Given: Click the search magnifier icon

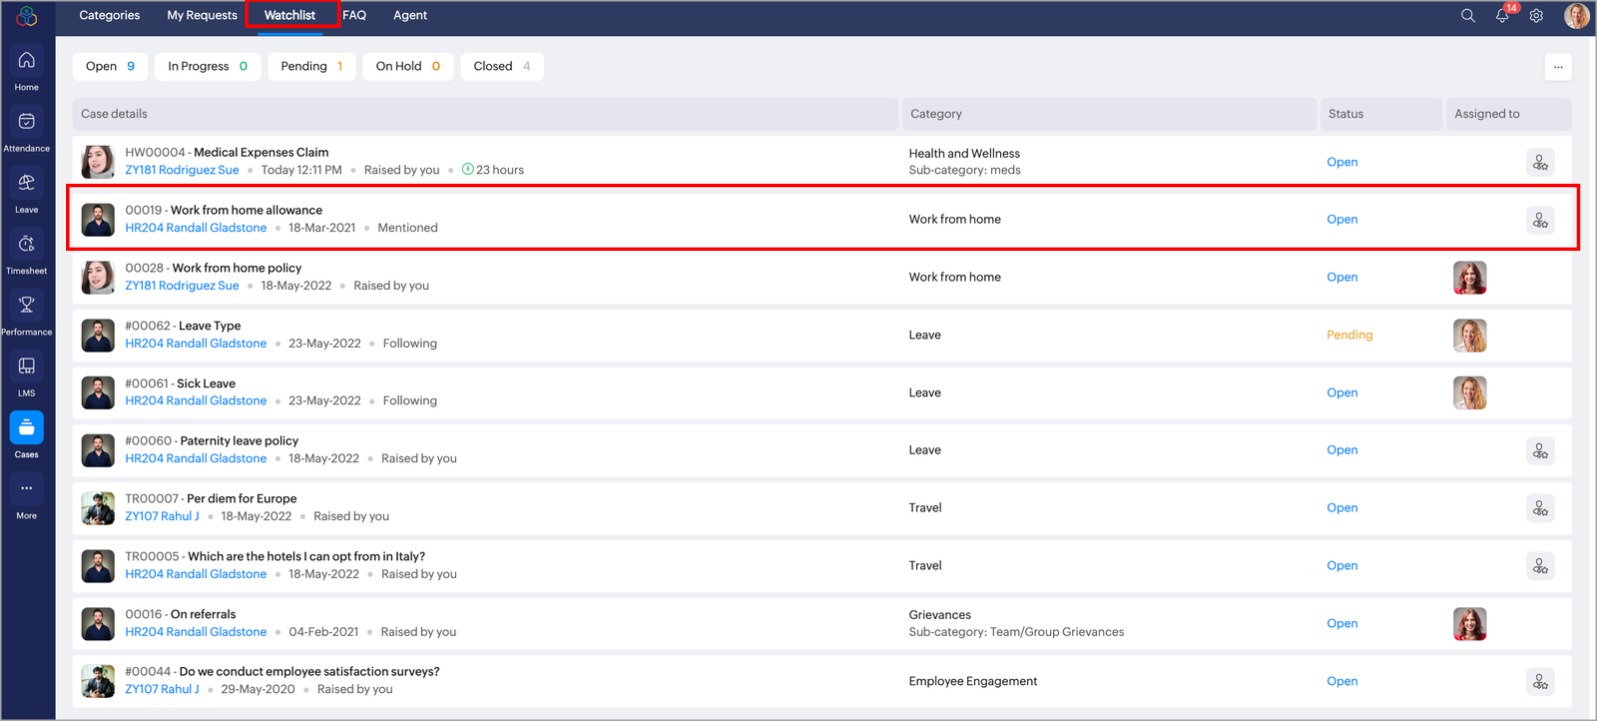Looking at the screenshot, I should 1467,16.
